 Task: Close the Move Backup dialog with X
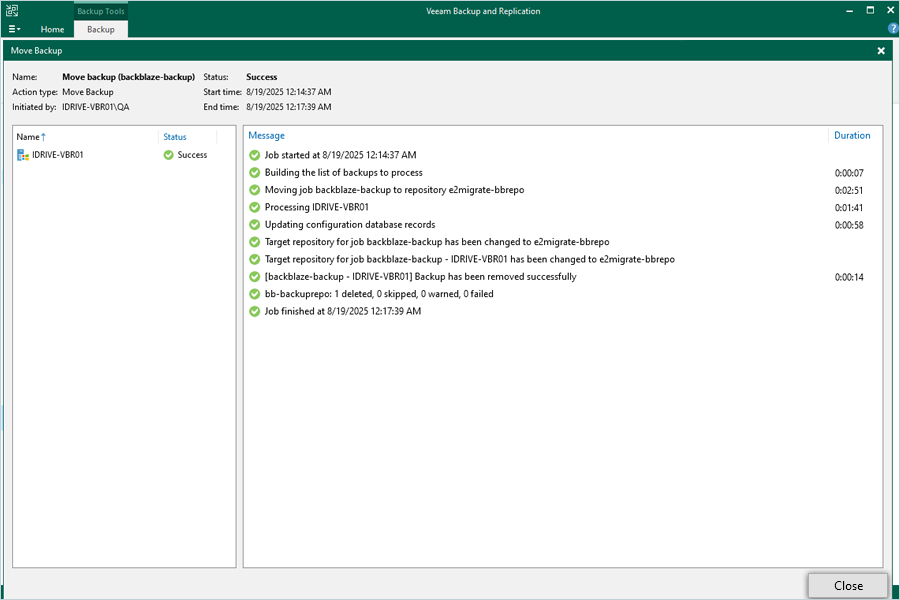[x=881, y=51]
